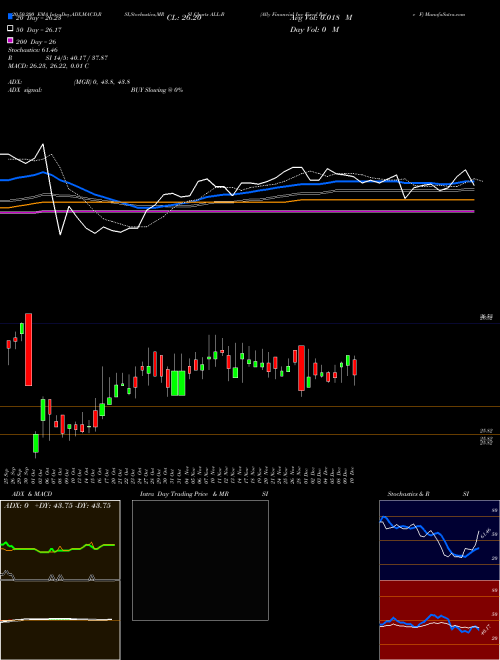Click the '61.46' value on Stochastics chart
Screen dimensions: 500x660
pos(485,533)
